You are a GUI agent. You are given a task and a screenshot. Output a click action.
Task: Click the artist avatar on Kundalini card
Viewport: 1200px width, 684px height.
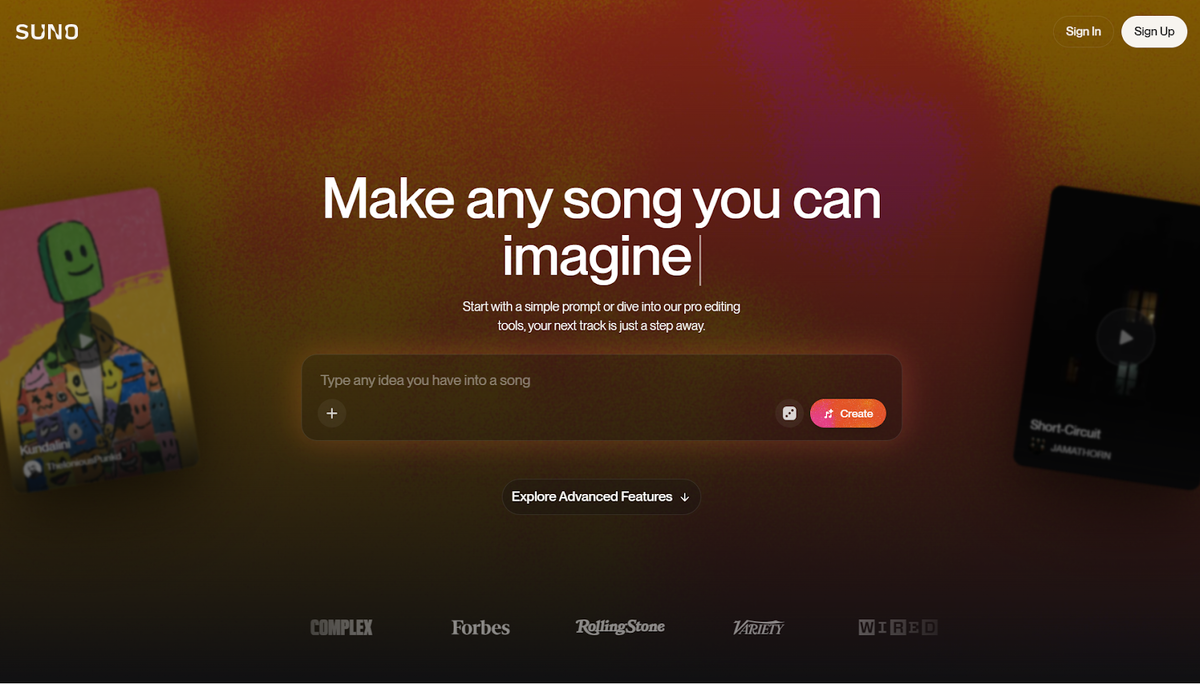coord(33,468)
